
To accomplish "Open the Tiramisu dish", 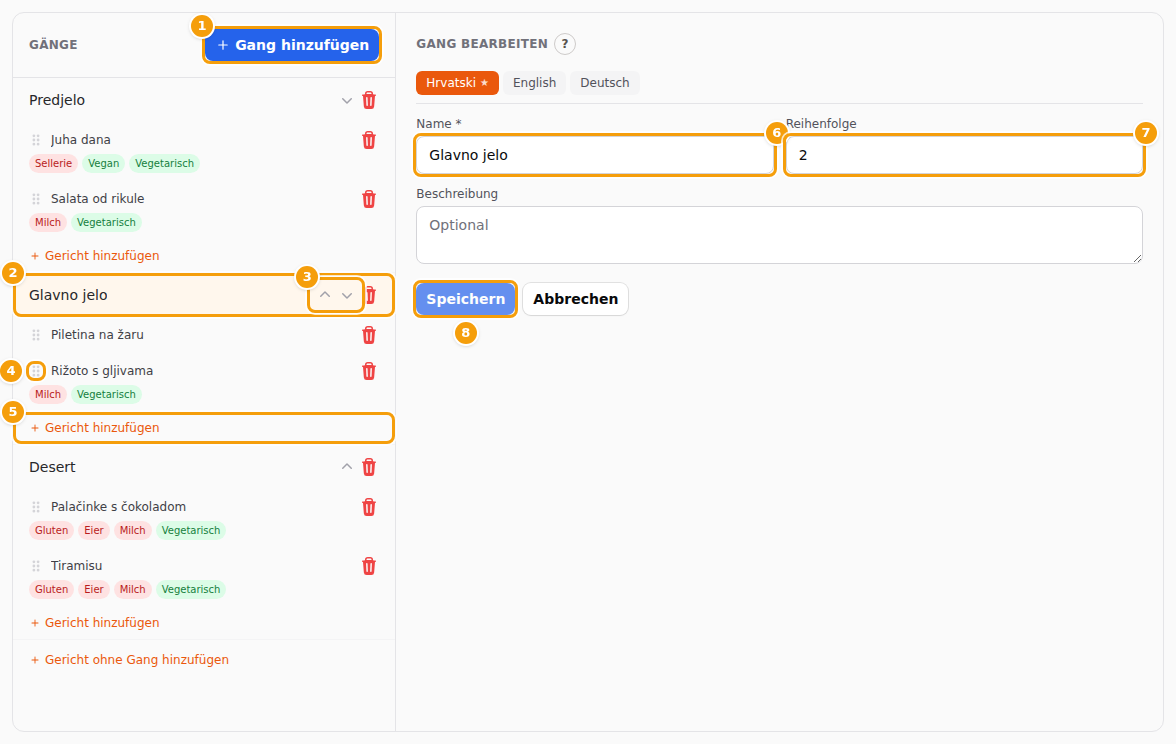I will 76,566.
